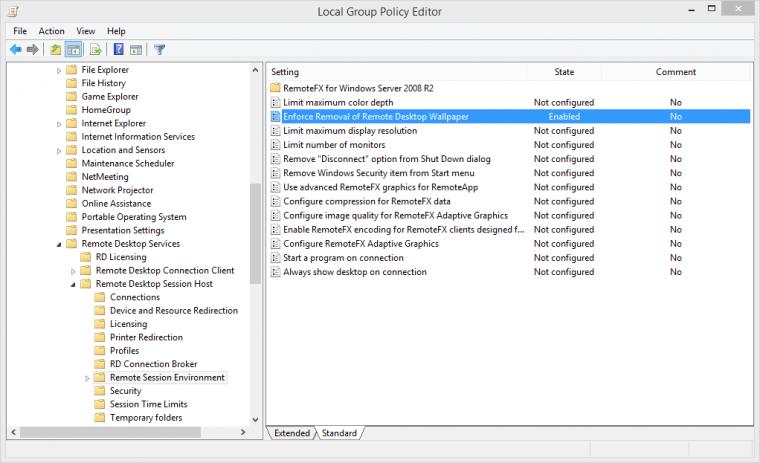The width and height of the screenshot is (760, 463).
Task: Sort by the State column header
Action: tap(564, 72)
